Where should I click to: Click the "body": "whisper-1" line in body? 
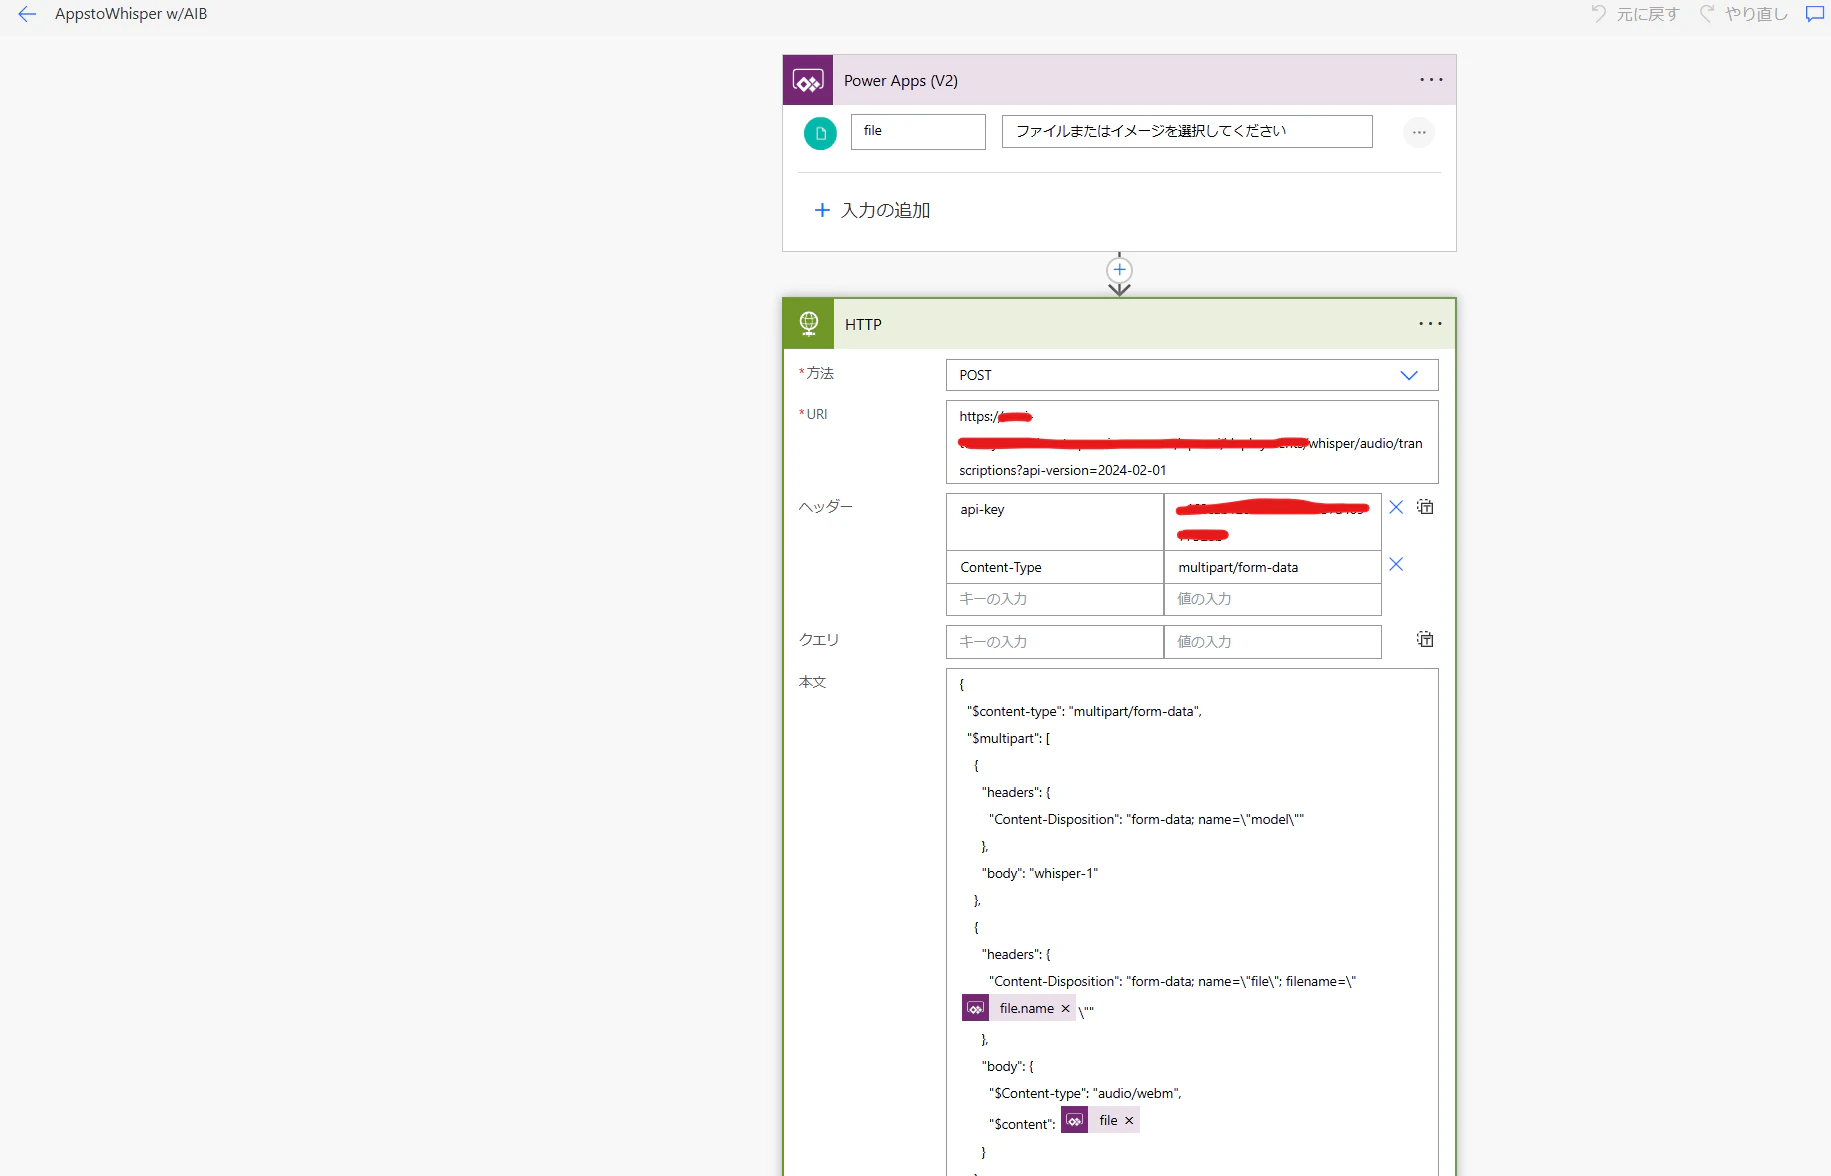point(1040,873)
